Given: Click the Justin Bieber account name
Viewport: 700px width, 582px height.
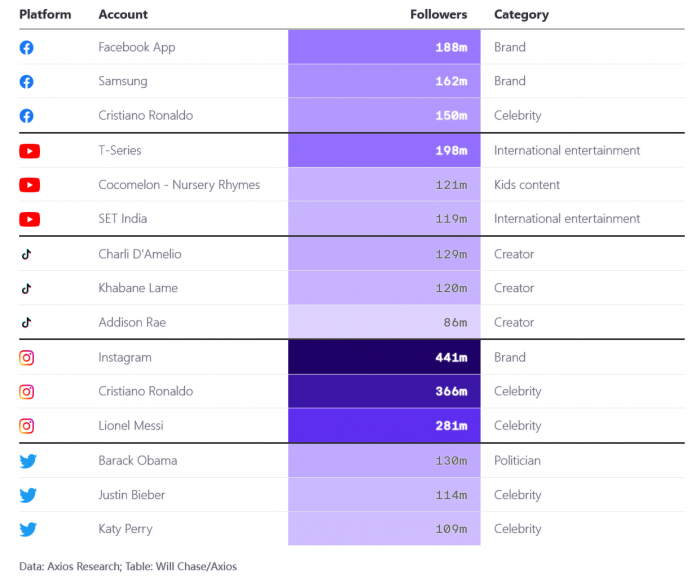Looking at the screenshot, I should tap(132, 495).
